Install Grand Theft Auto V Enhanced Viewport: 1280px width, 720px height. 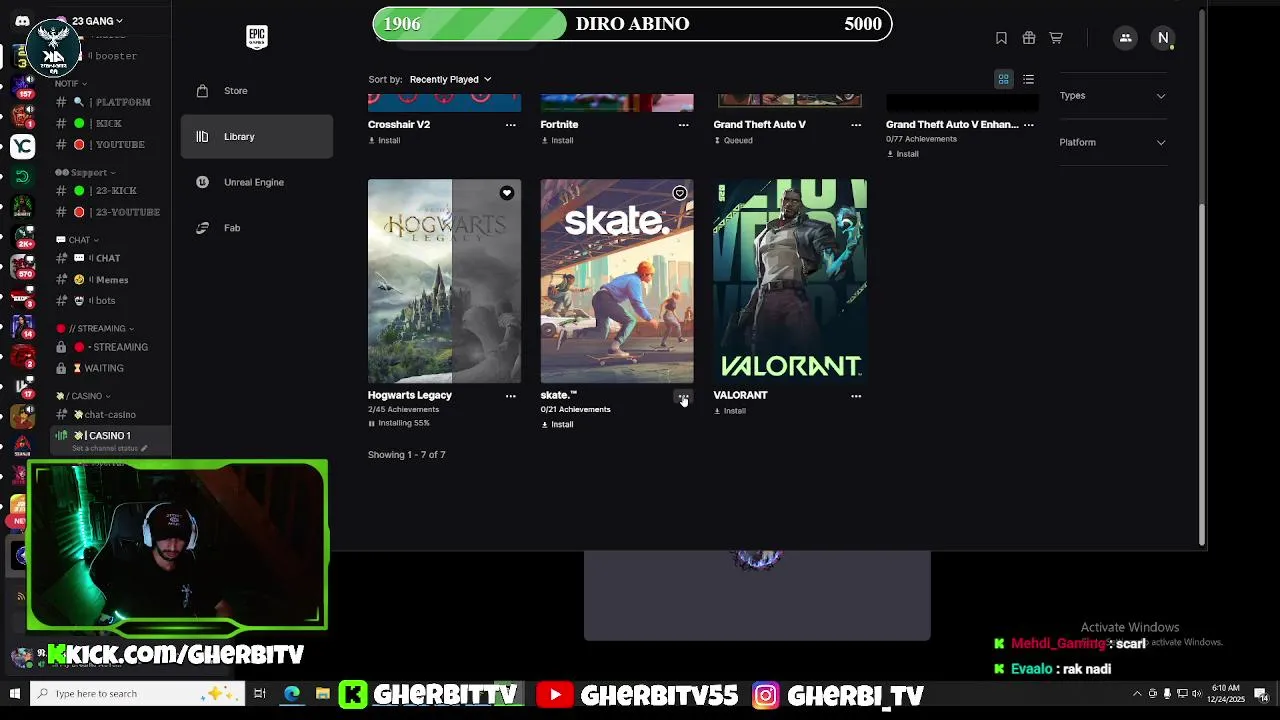pyautogui.click(x=902, y=154)
